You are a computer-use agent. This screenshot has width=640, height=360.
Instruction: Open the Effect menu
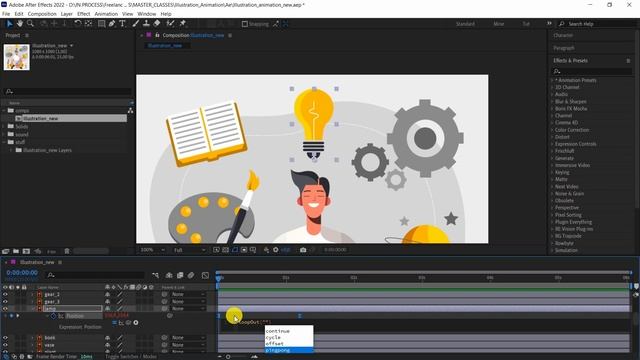pos(83,14)
